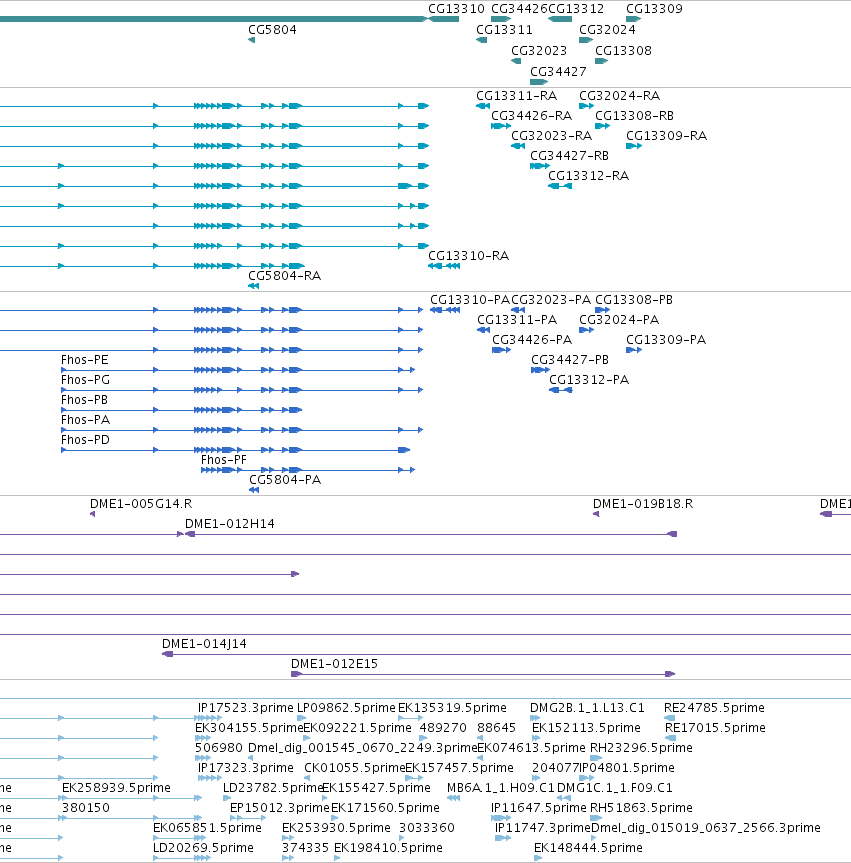The image size is (851, 863).
Task: Click EST EK258939.5prime
Action: point(116,788)
